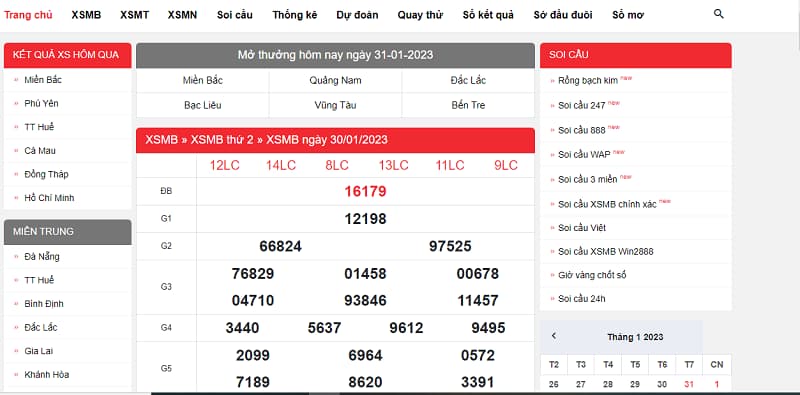Open Đà Nẵng in Miền Trung list

click(x=41, y=256)
